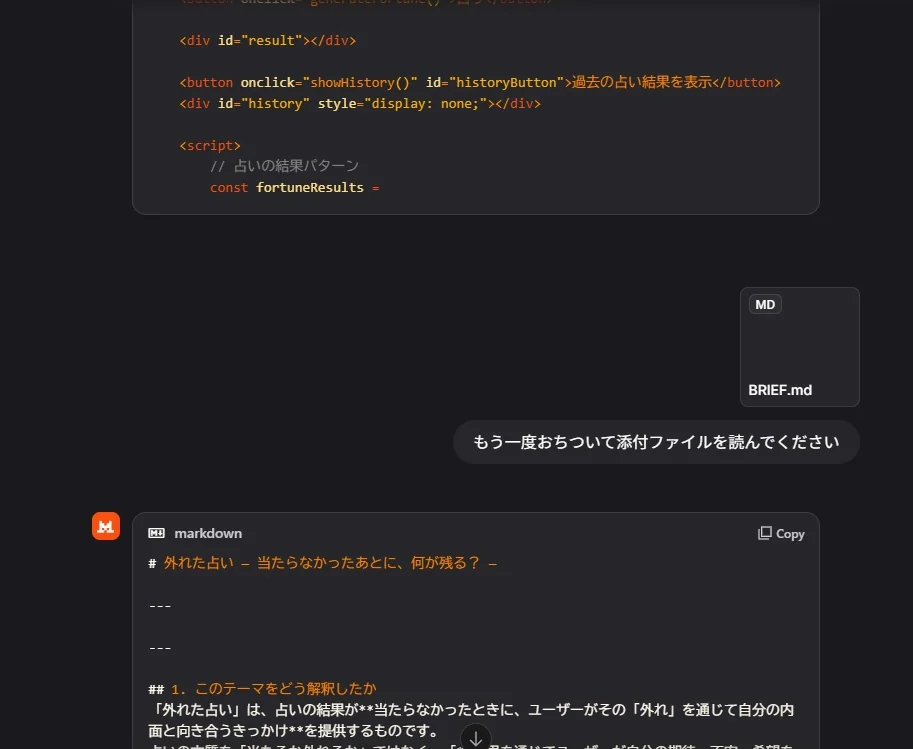Click the 'const fortuneResults =' code line

[x=295, y=188]
